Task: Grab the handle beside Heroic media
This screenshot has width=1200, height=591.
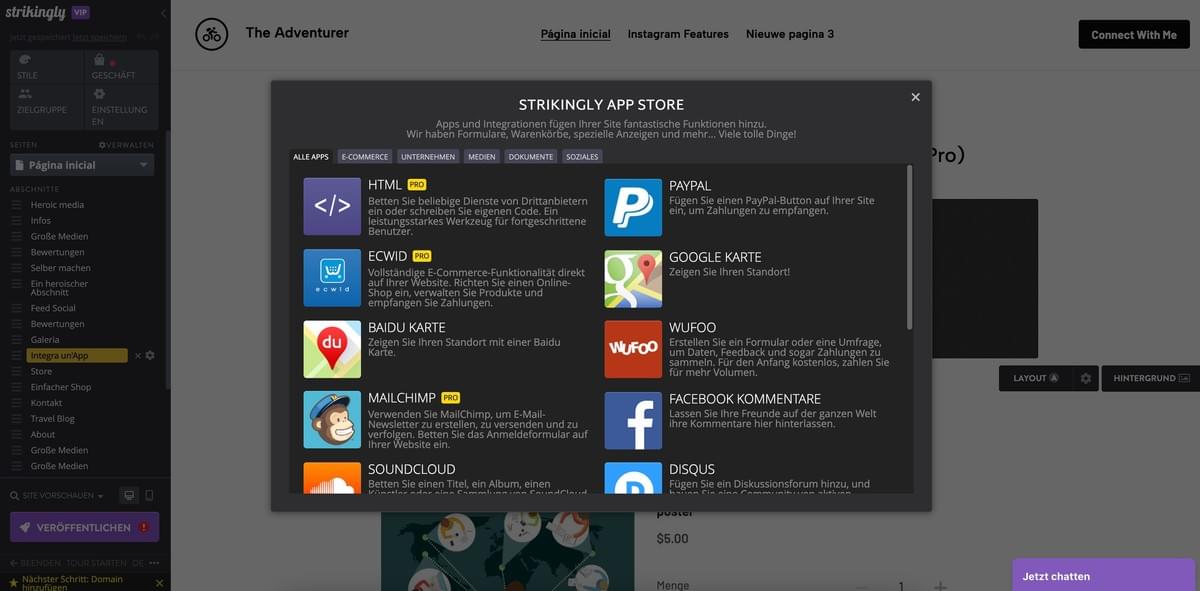Action: coord(16,205)
